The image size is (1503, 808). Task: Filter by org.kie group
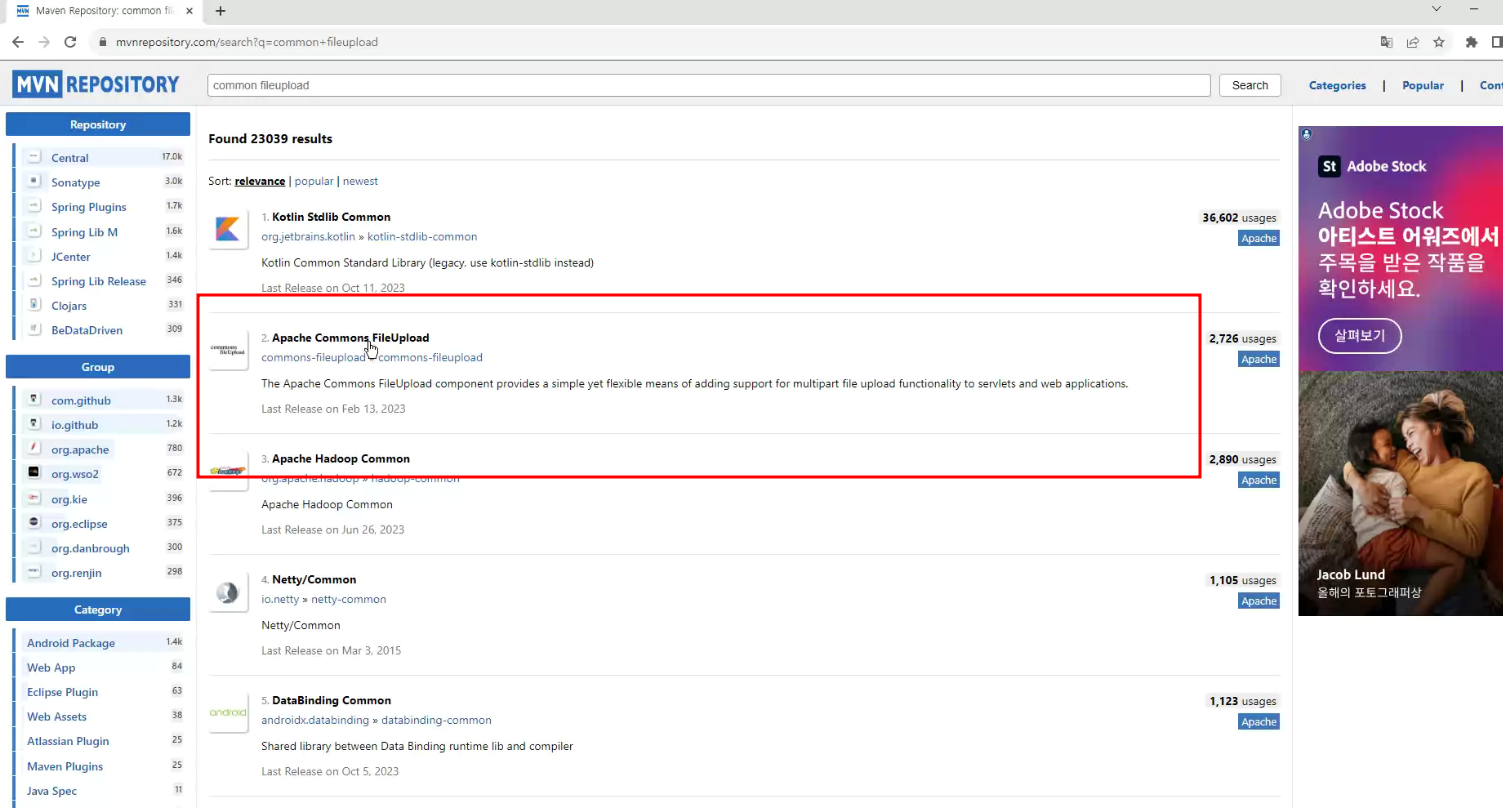click(69, 499)
